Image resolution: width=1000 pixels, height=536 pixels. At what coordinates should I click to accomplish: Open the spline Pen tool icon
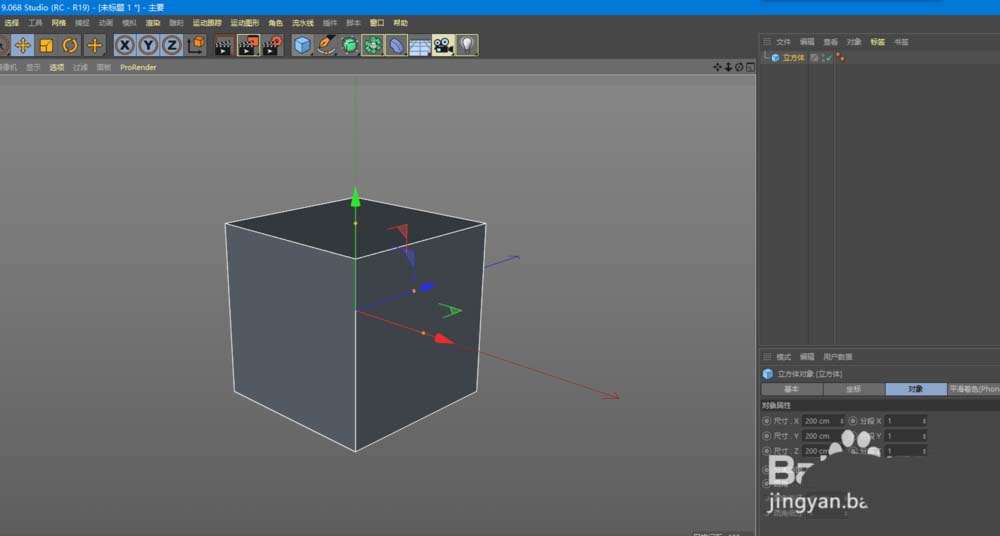(326, 45)
